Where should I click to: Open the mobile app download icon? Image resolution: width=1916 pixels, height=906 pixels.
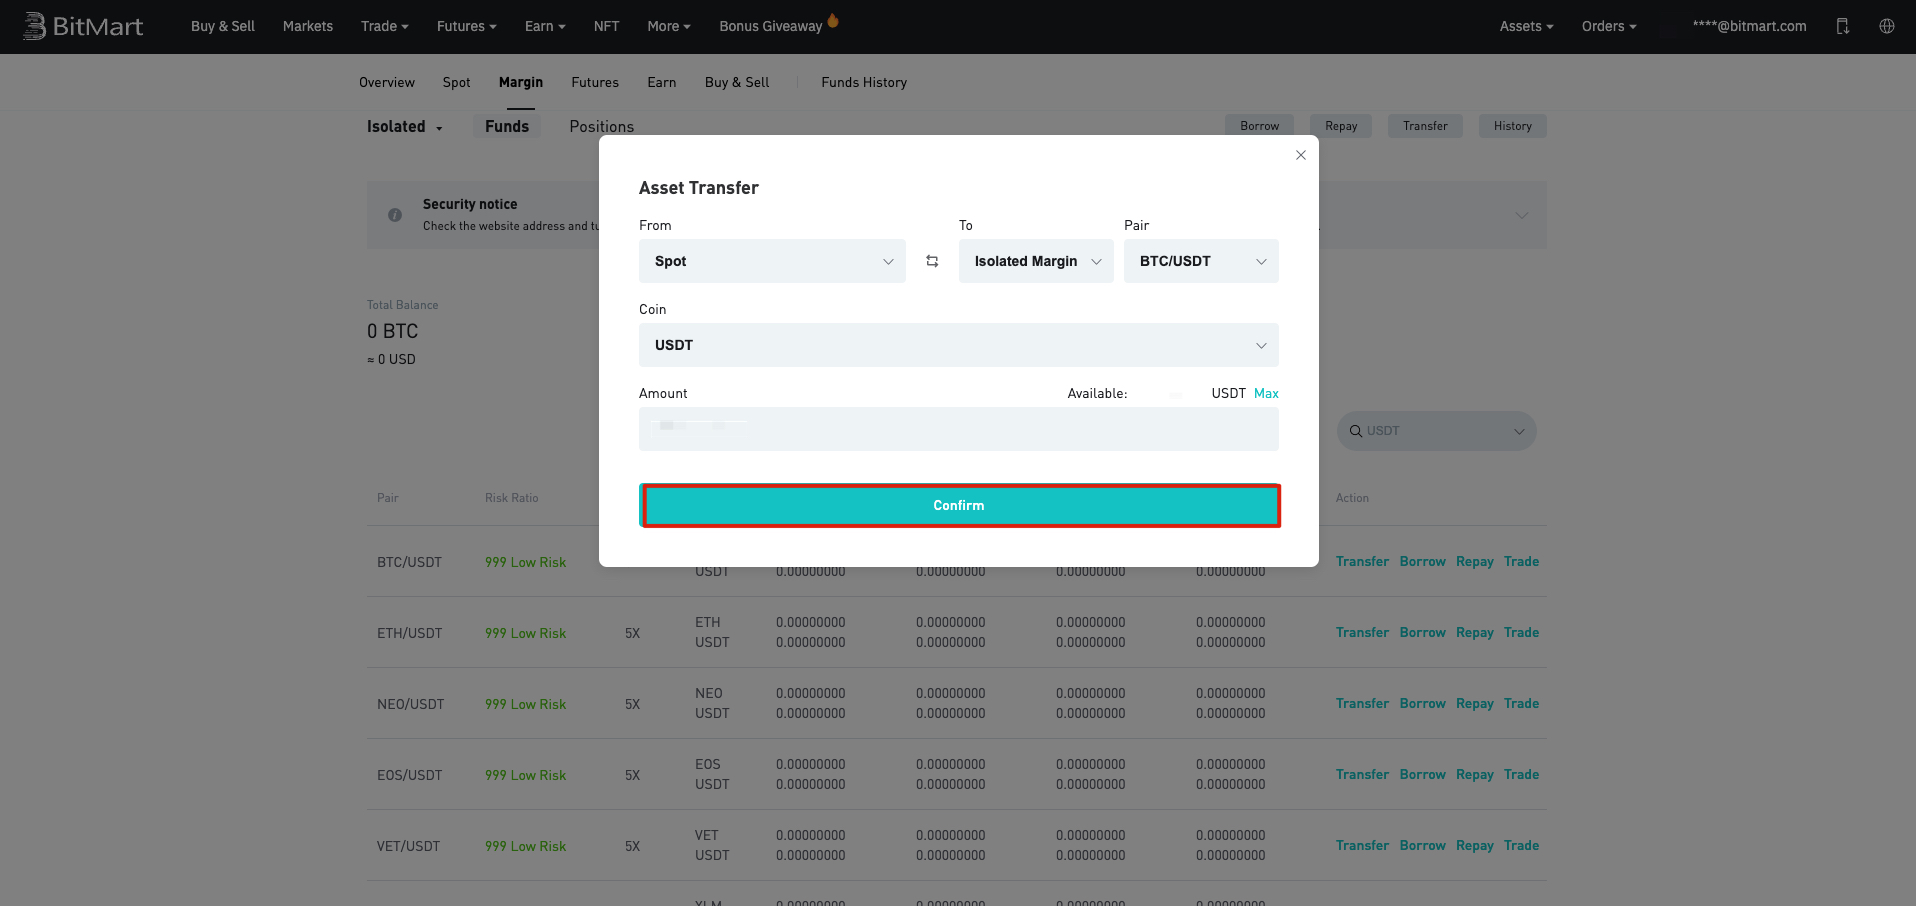click(x=1842, y=26)
